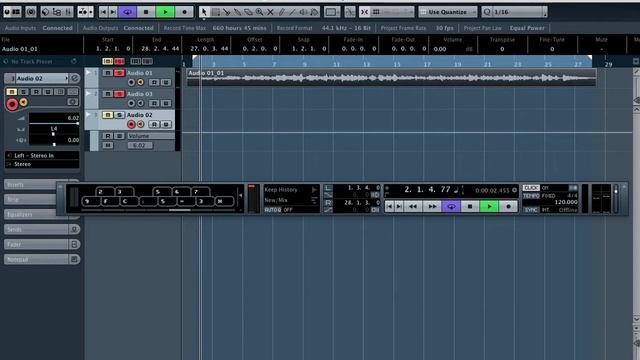The image size is (640, 360).
Task: Open the automation mode dropdown in toolbar
Action: 85,12
